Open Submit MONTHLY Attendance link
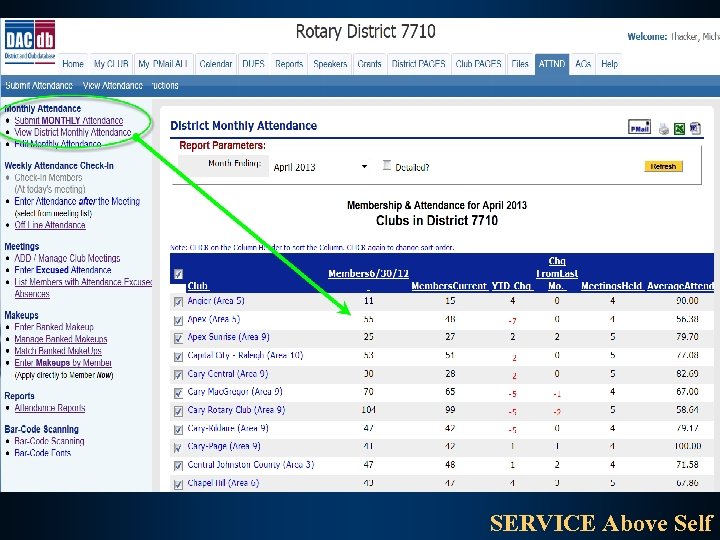Image resolution: width=720 pixels, height=540 pixels. click(68, 120)
